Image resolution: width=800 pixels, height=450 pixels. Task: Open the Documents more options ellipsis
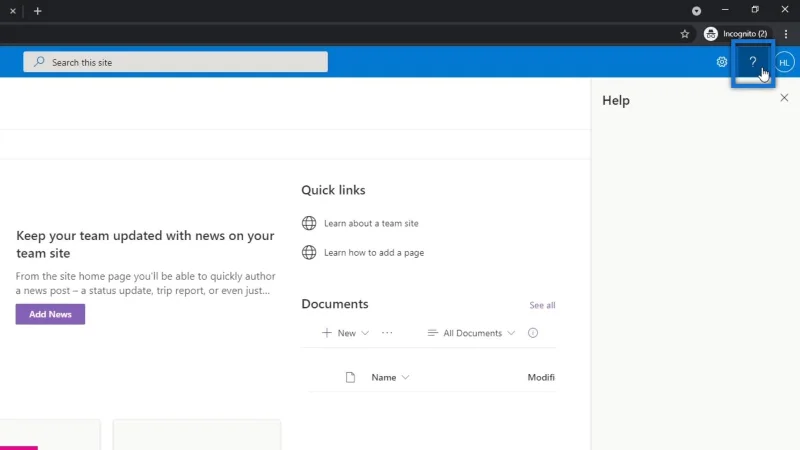click(x=387, y=333)
